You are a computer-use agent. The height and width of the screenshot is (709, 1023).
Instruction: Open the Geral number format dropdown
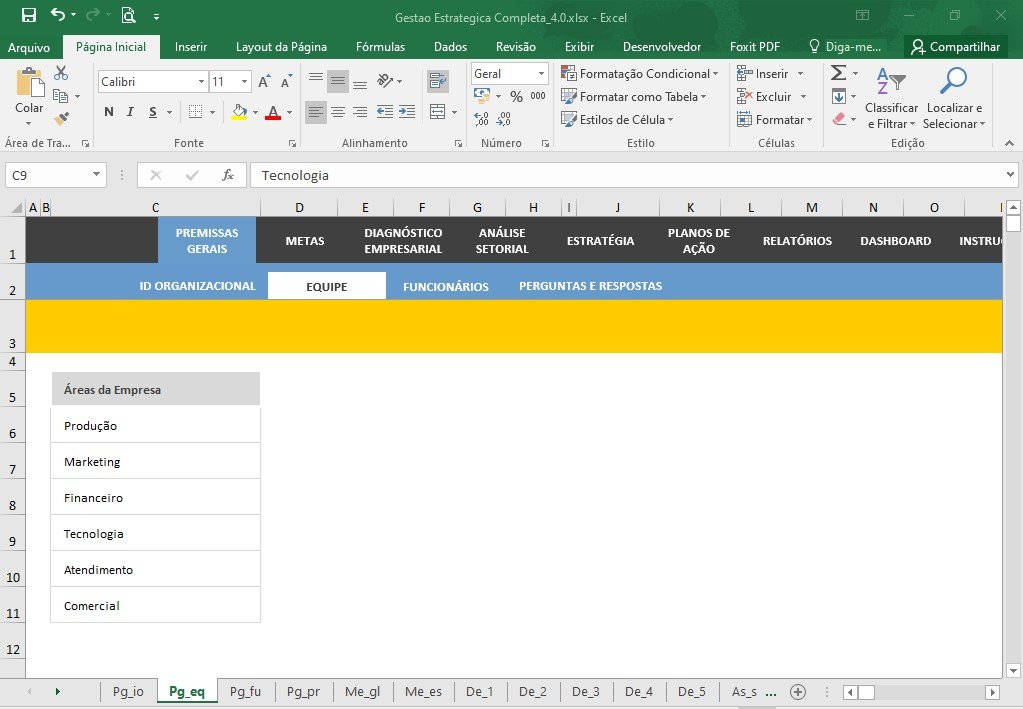[x=541, y=74]
